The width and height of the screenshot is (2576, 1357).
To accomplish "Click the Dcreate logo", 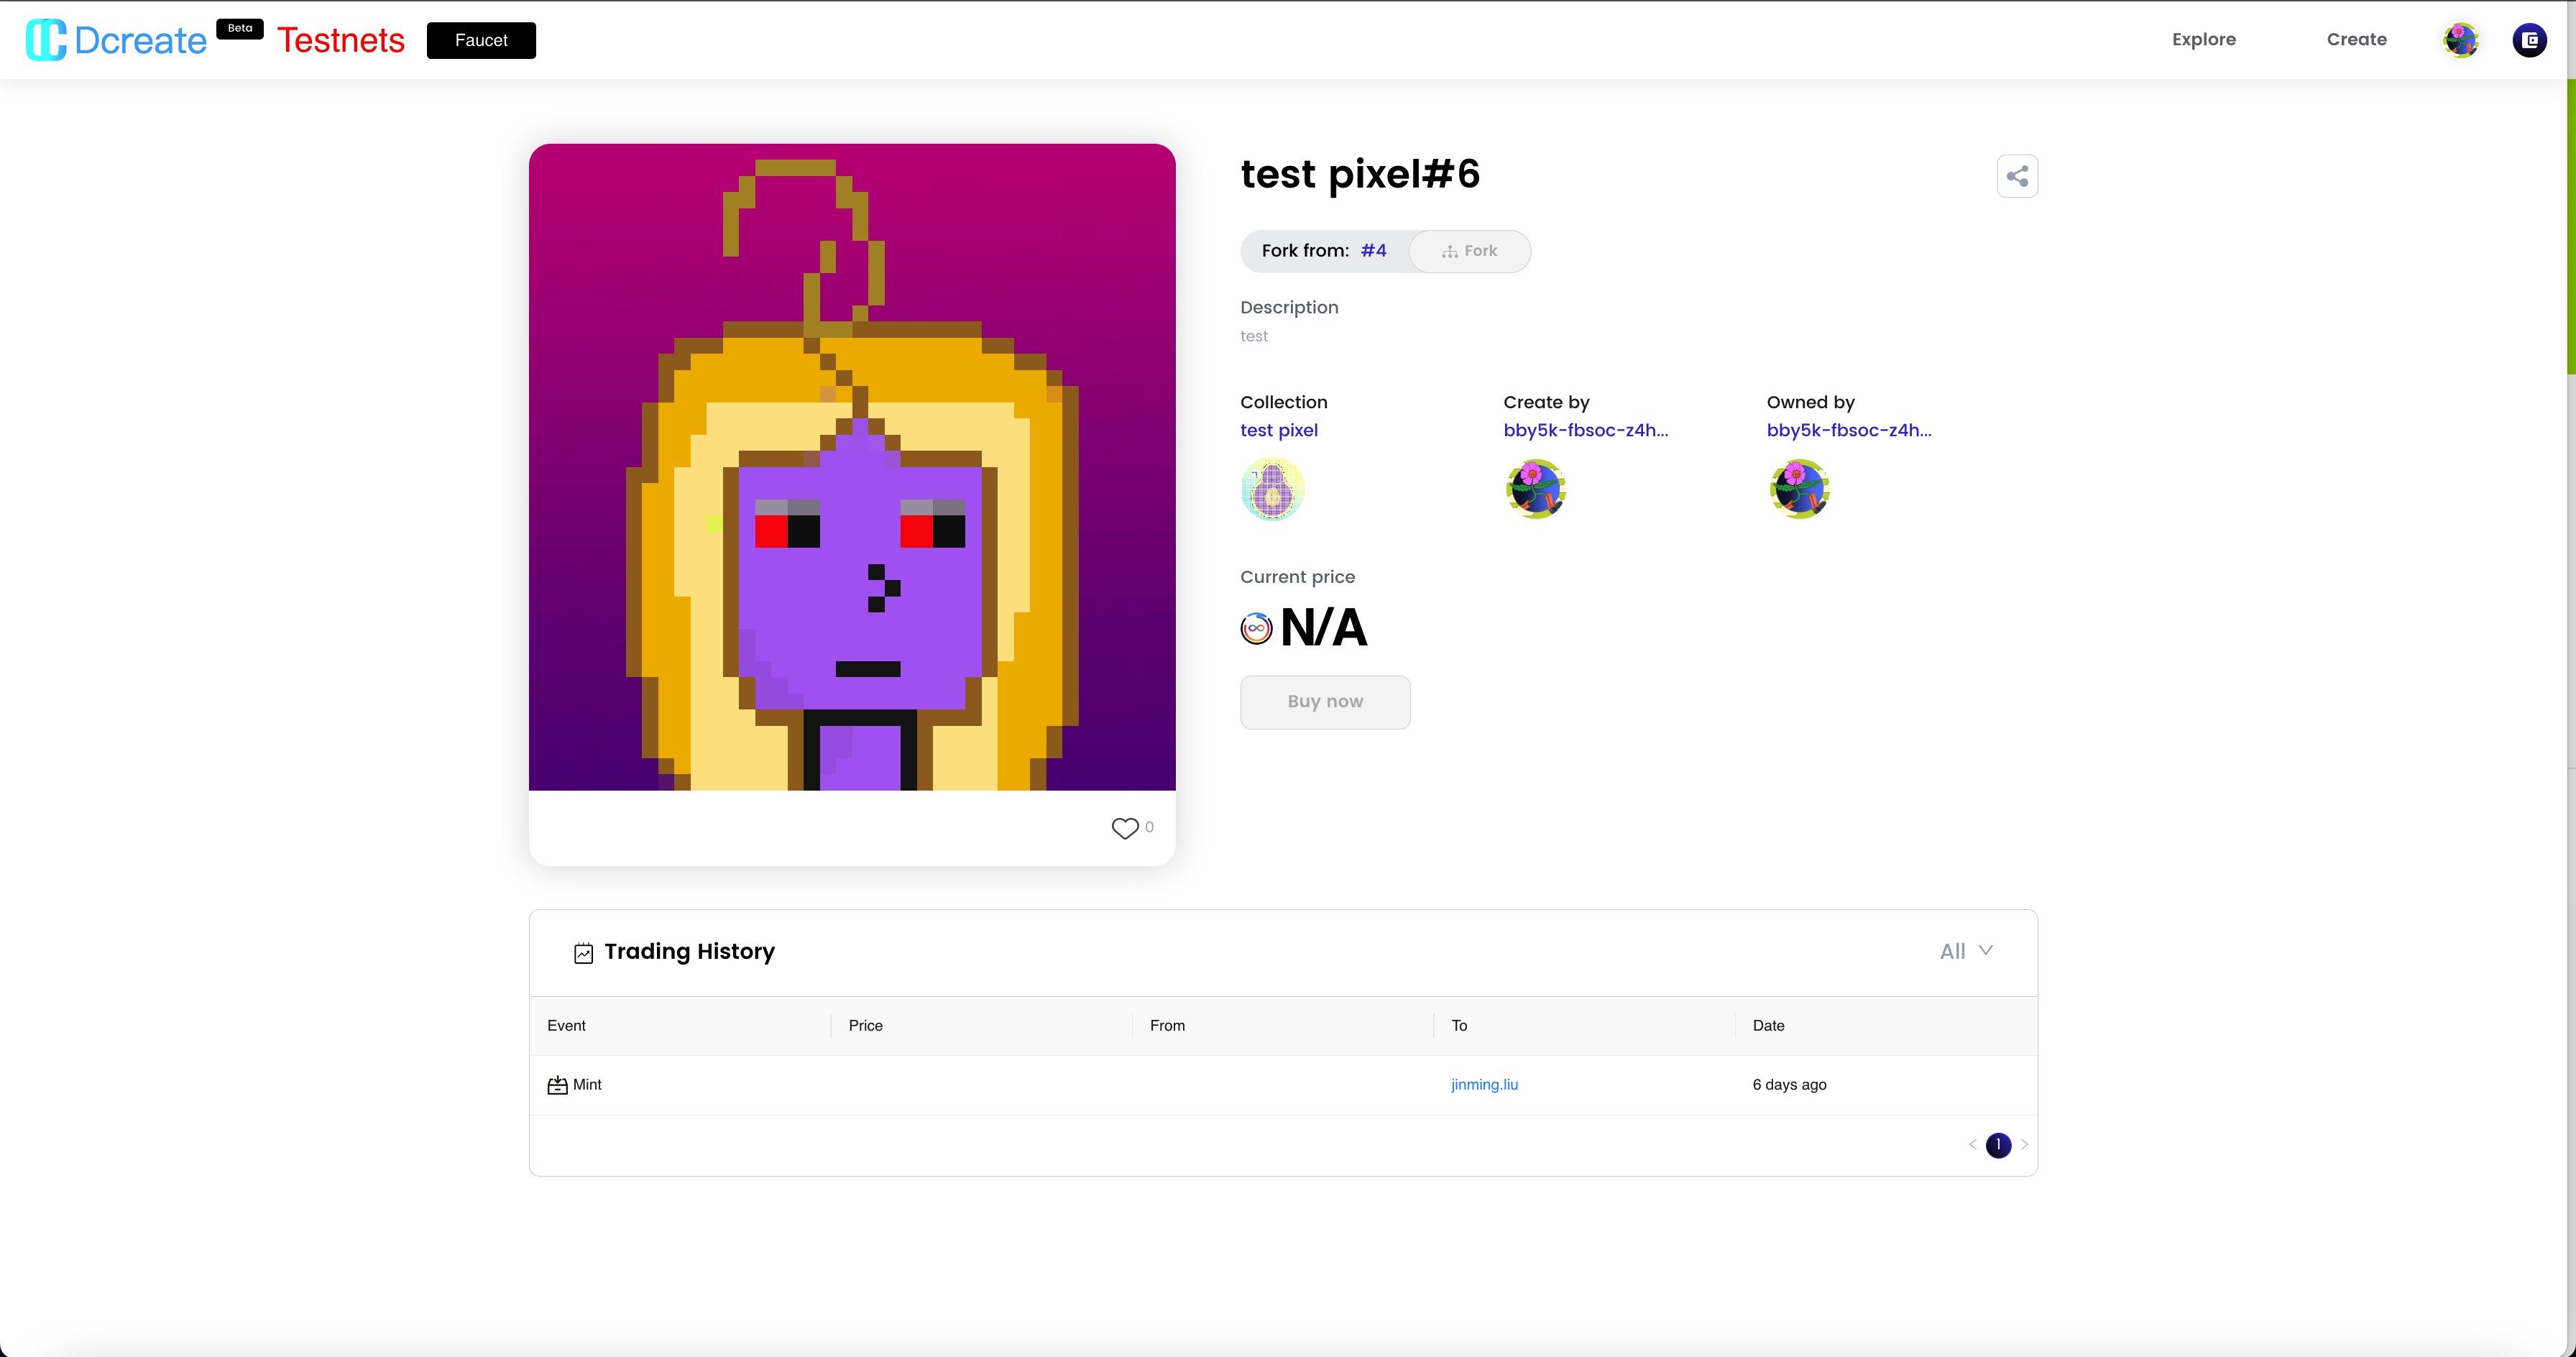I will click(x=116, y=40).
